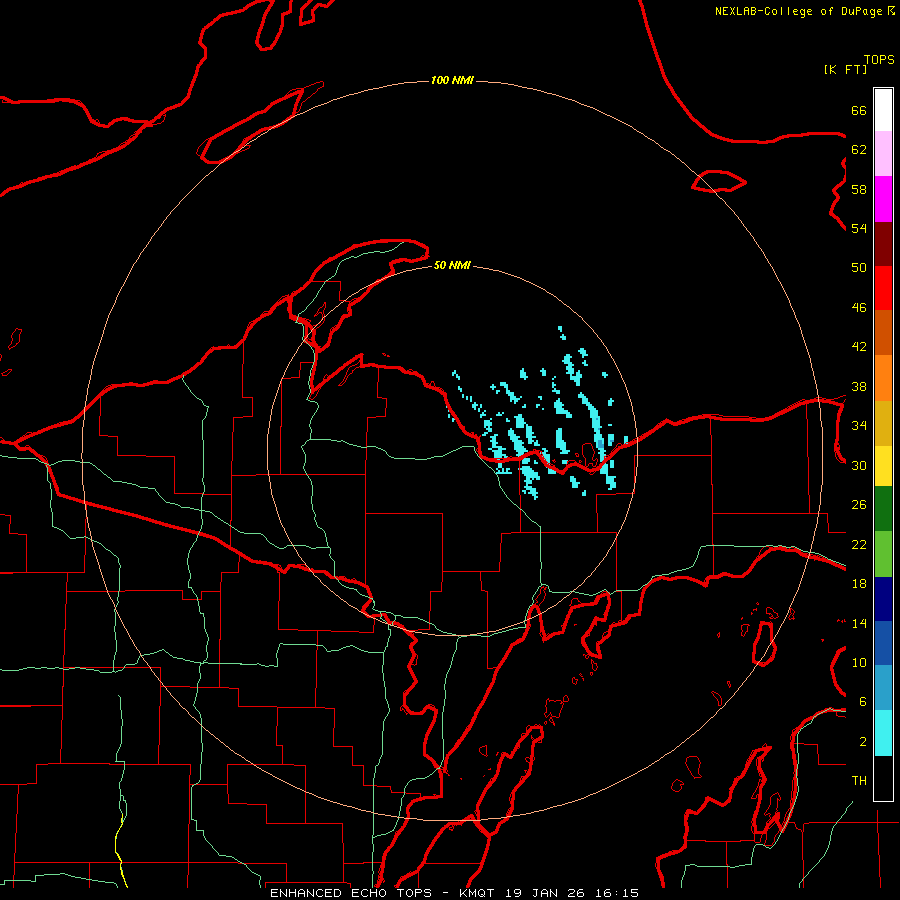Click the black TH threshold swatch
Screen dimensions: 900x900
(883, 778)
